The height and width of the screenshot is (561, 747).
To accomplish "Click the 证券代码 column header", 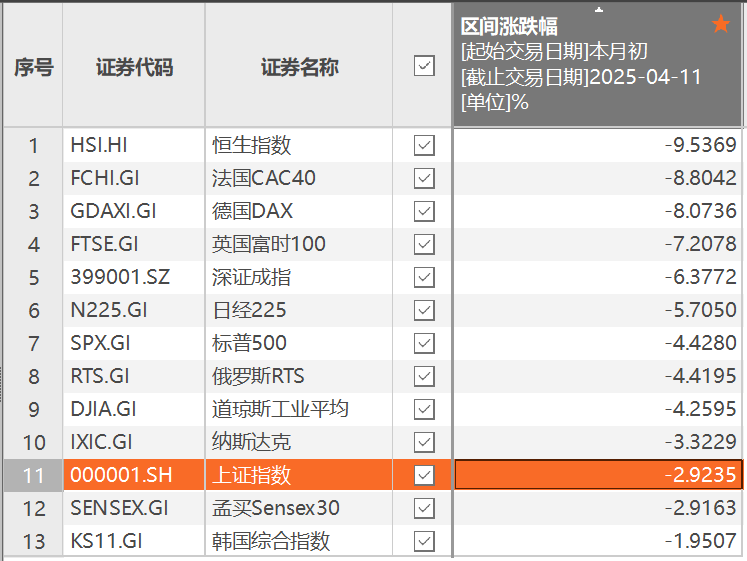I will pyautogui.click(x=134, y=67).
